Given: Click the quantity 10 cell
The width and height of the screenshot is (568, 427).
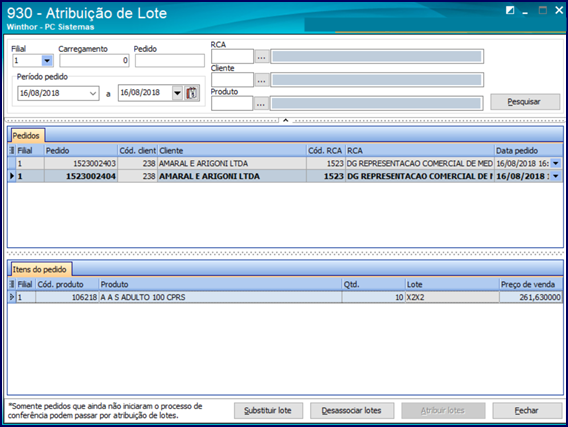Looking at the screenshot, I should [x=373, y=297].
